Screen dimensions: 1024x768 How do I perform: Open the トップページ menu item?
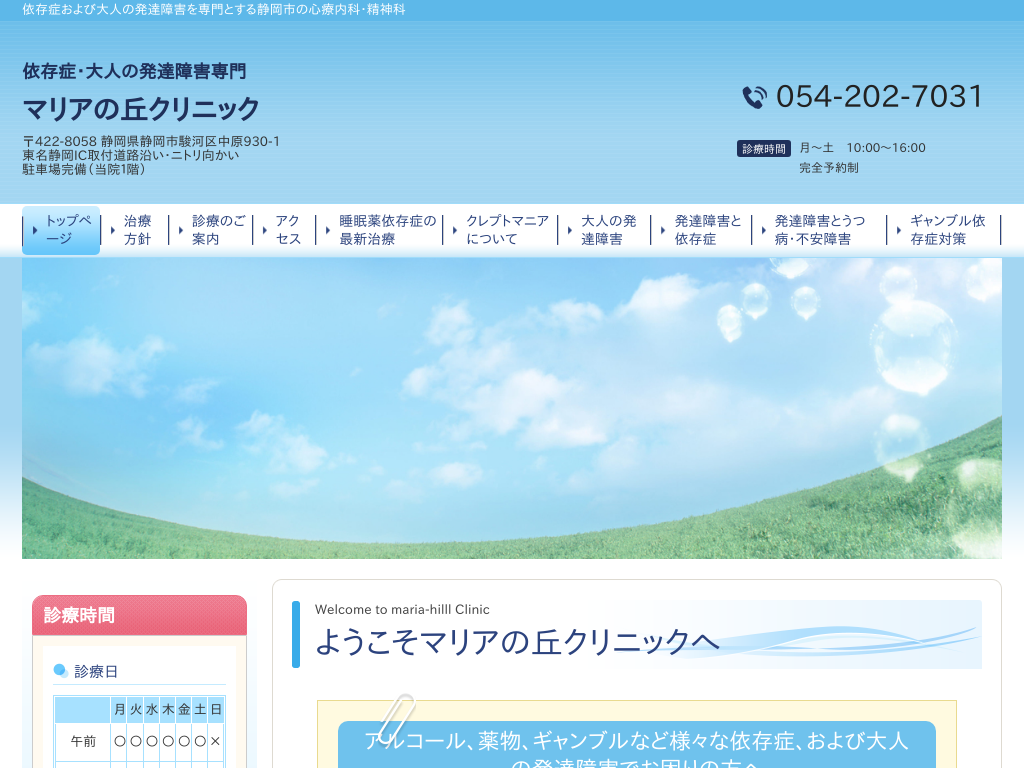67,230
